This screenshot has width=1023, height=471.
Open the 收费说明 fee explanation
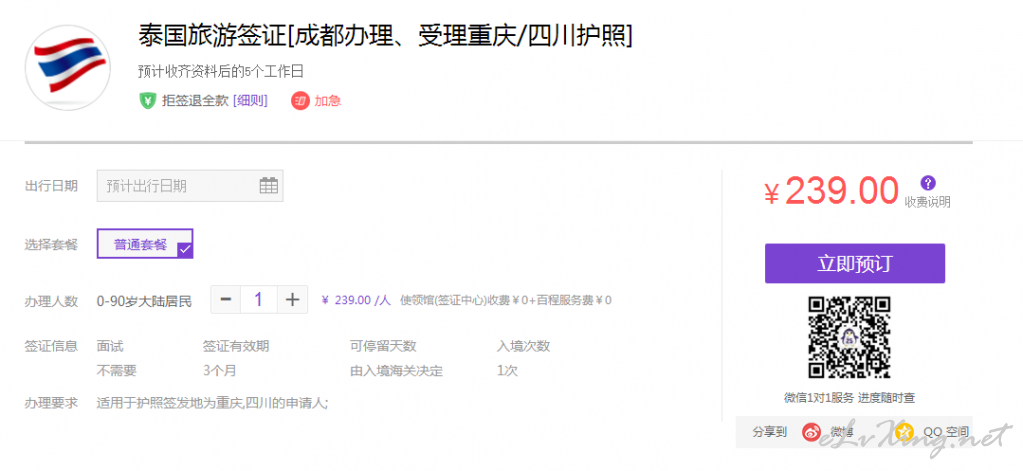(x=928, y=202)
